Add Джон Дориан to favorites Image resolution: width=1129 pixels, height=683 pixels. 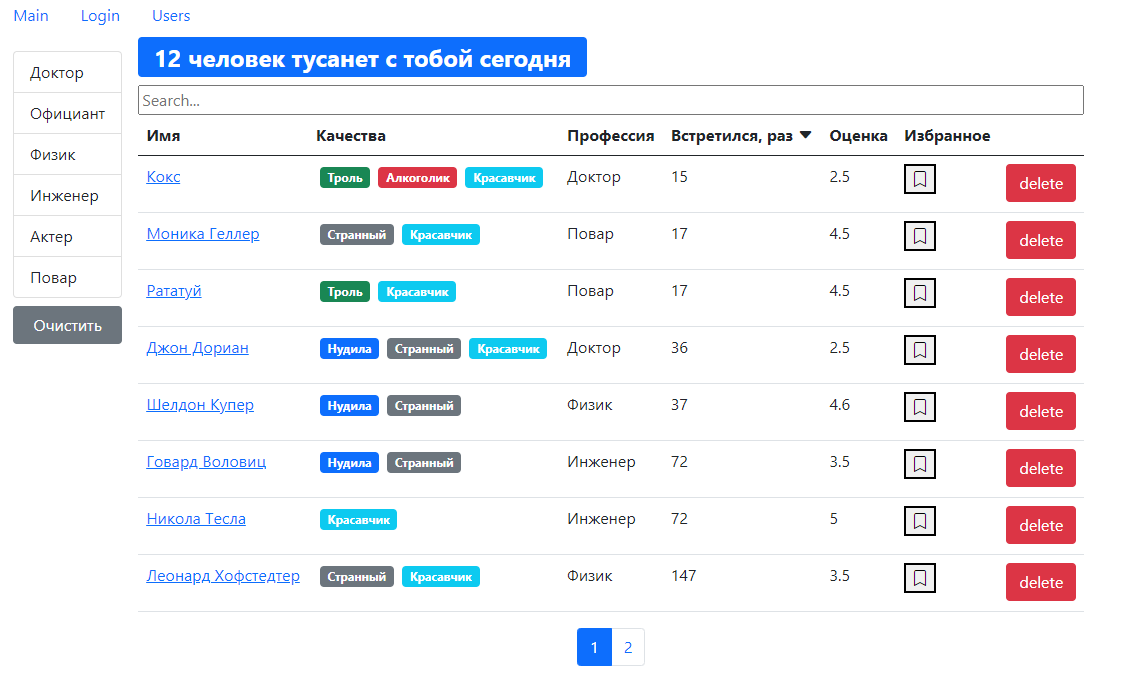tap(919, 350)
